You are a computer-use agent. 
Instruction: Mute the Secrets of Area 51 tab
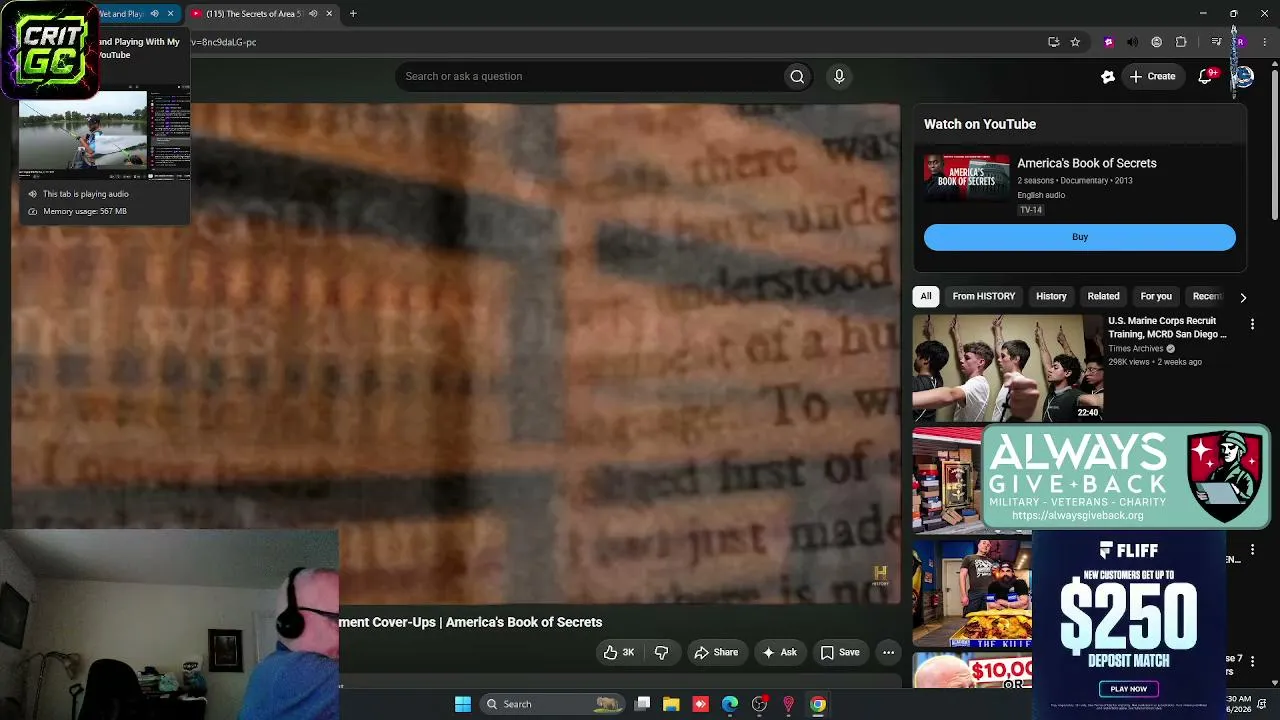[313, 14]
